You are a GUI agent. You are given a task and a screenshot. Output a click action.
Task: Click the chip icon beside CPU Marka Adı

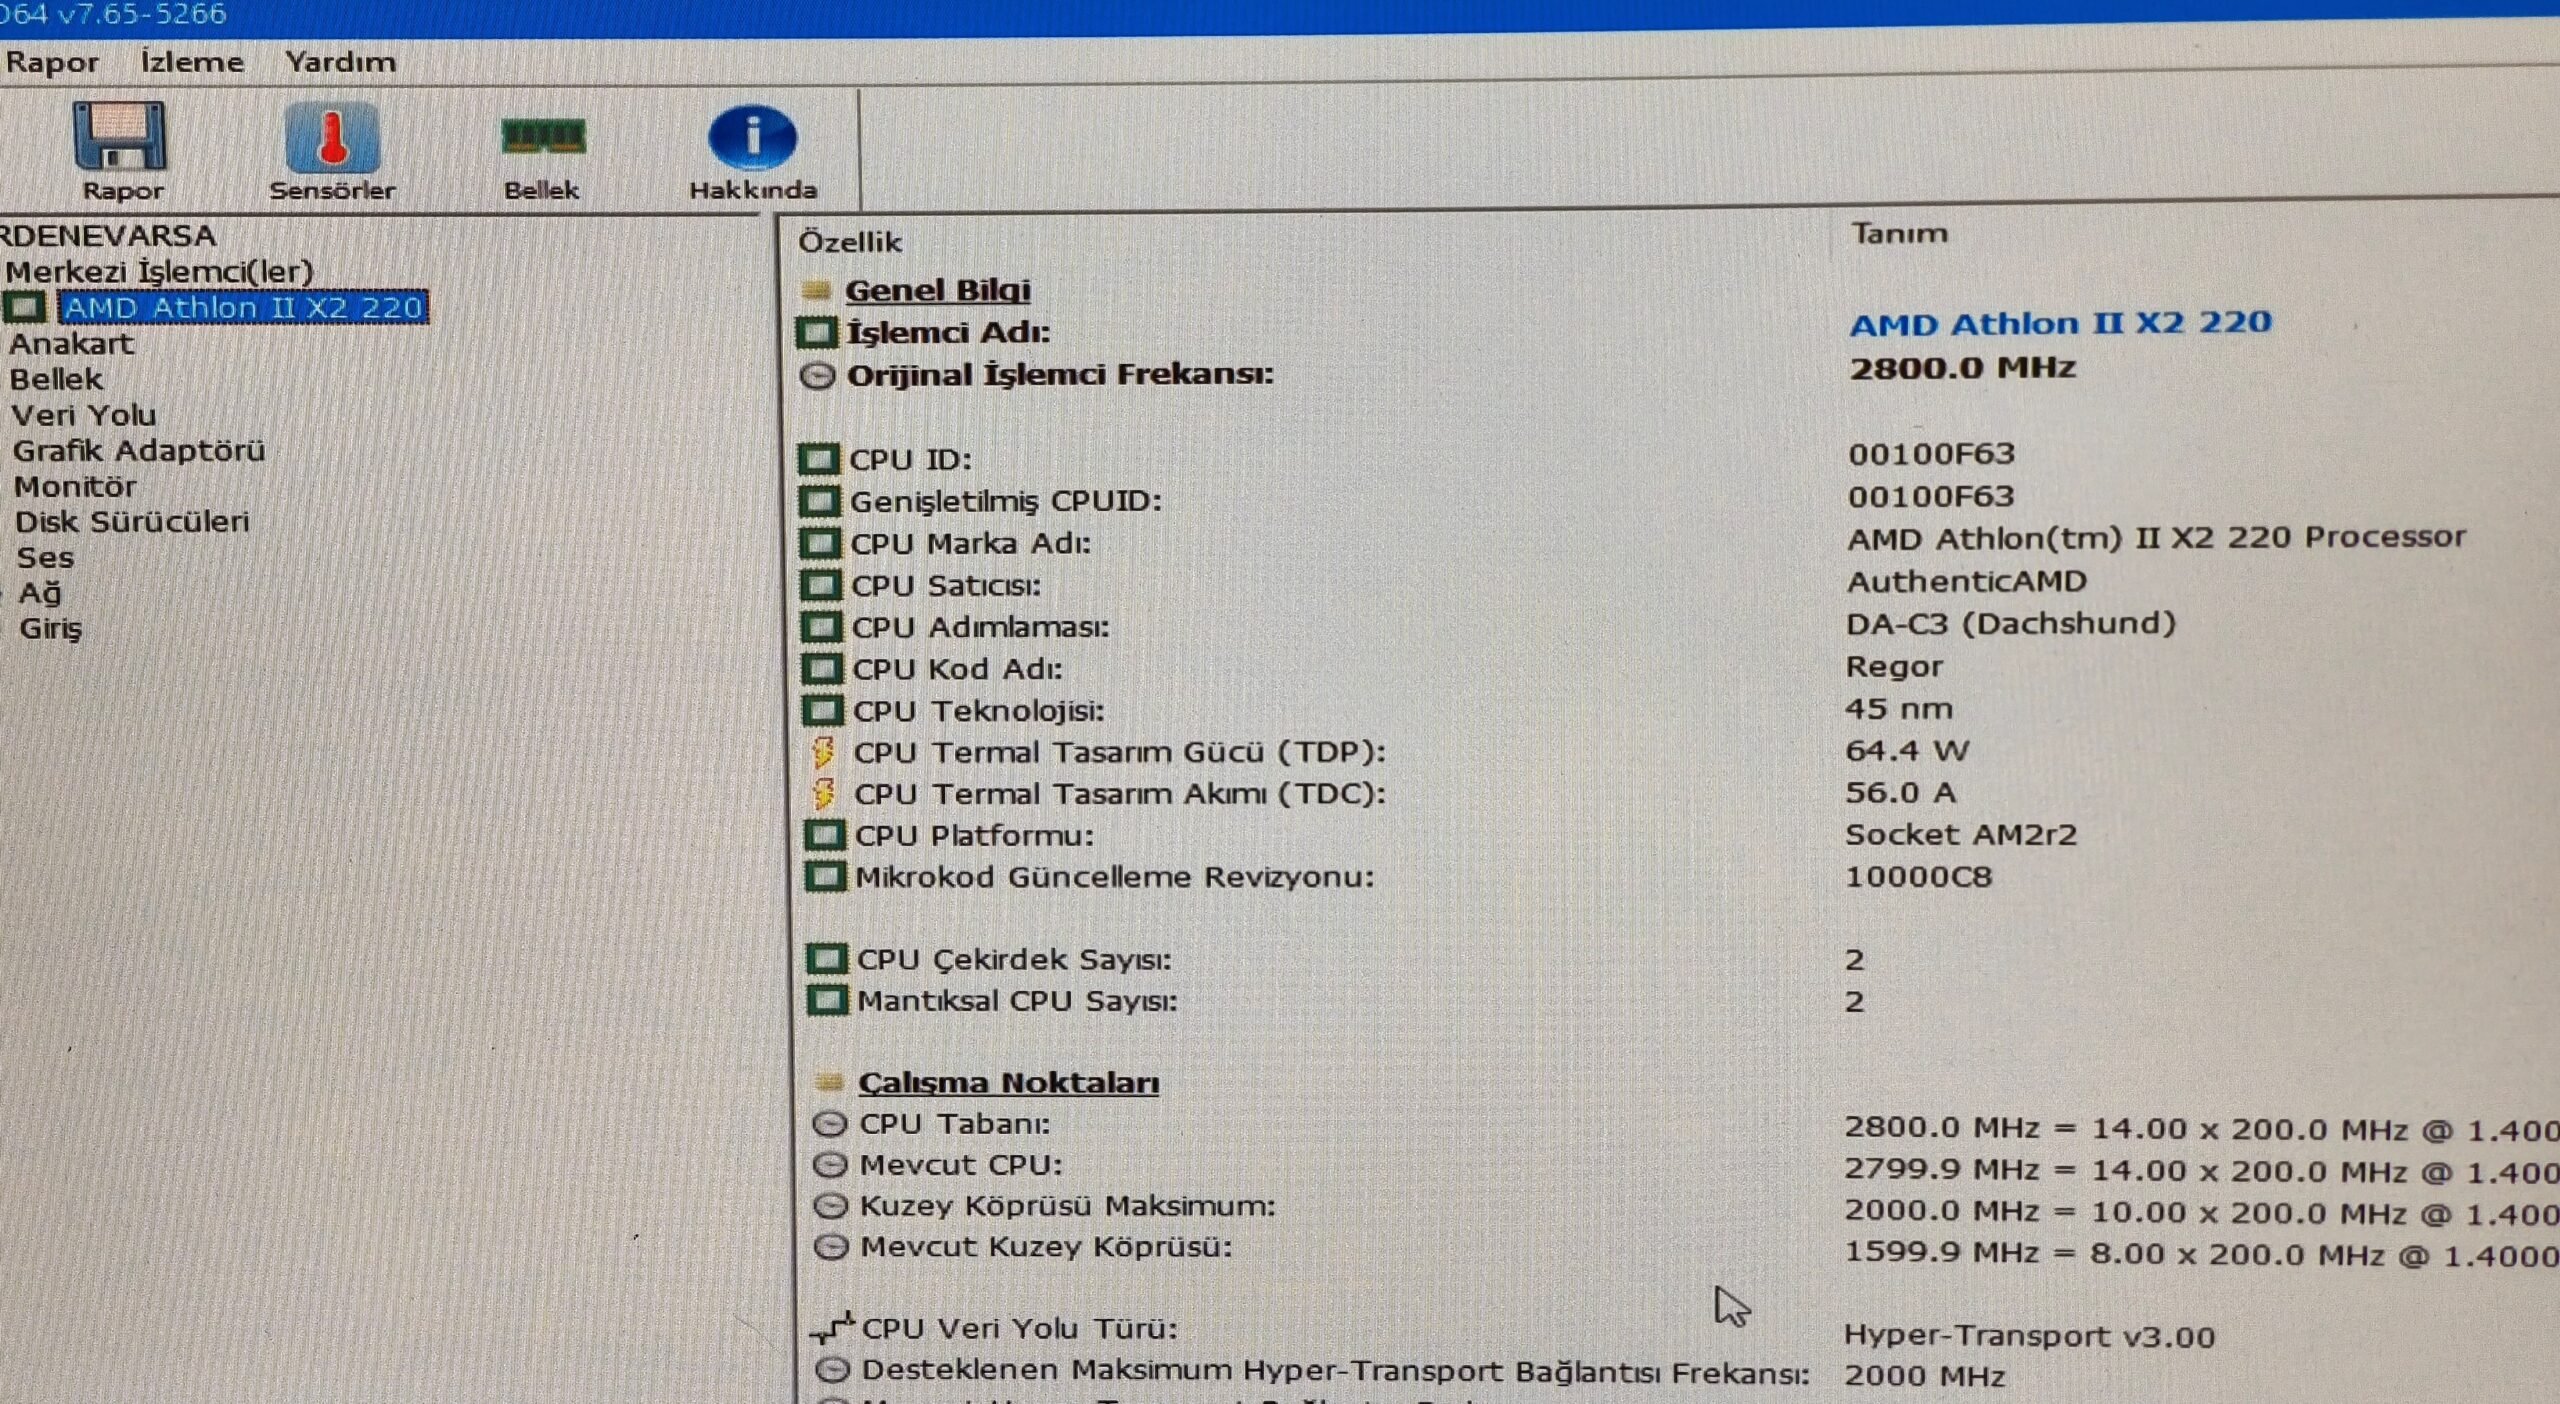coord(820,544)
